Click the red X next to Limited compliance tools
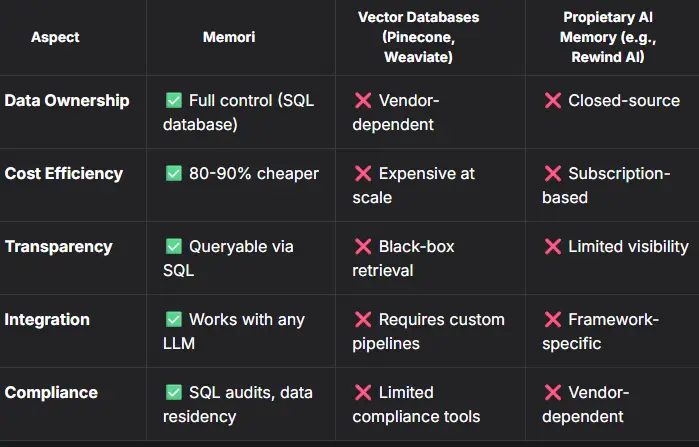 363,393
